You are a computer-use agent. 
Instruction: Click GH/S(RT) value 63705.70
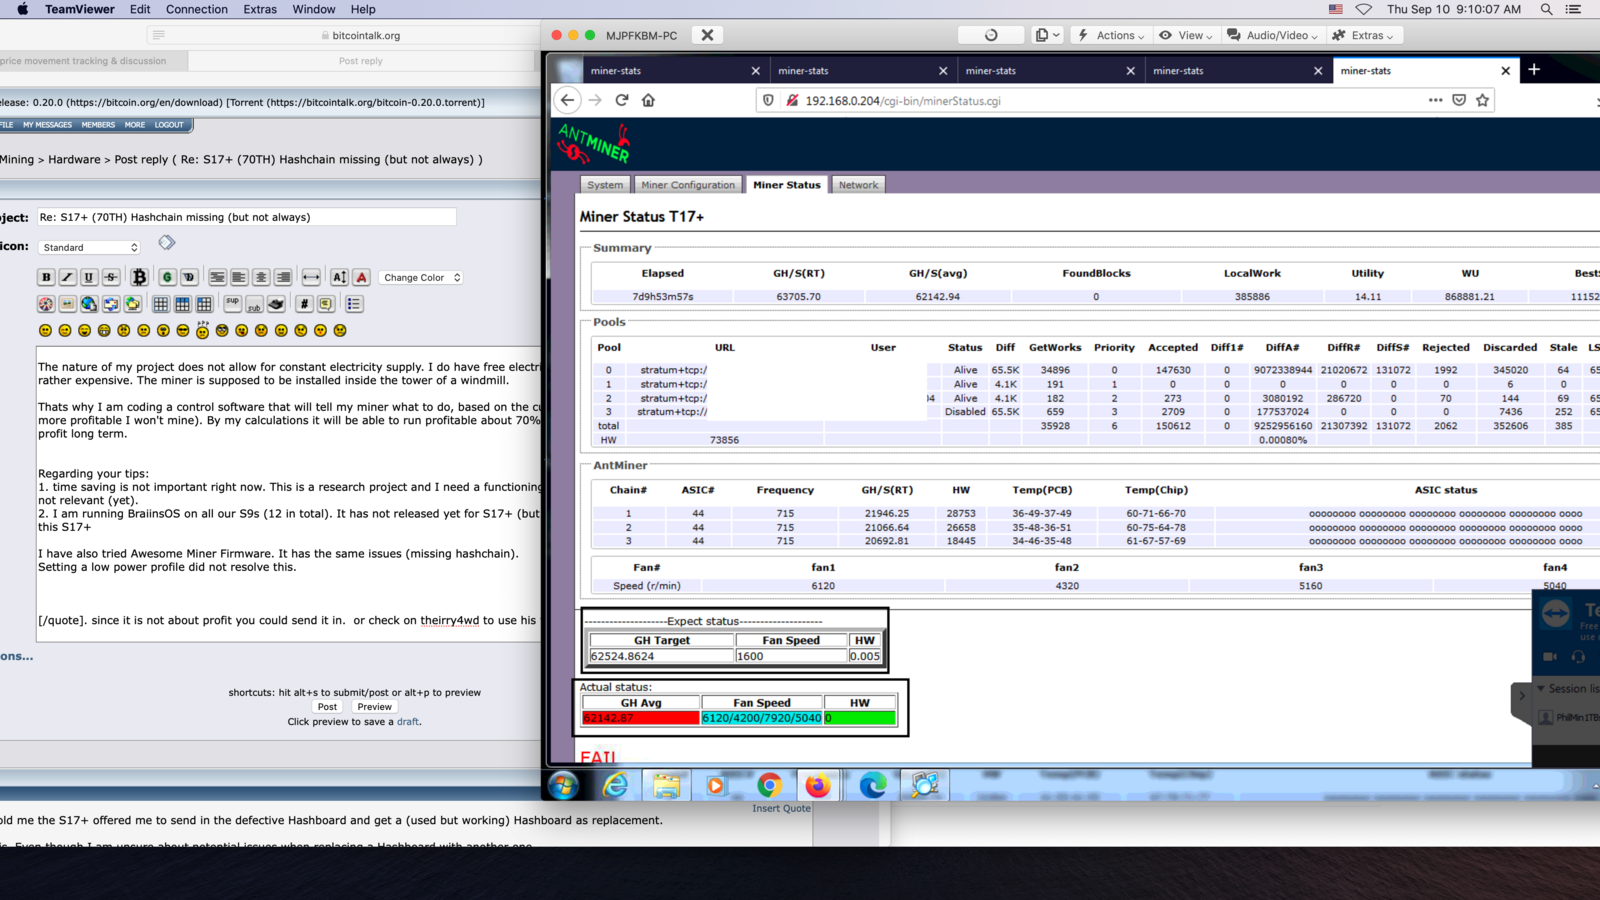tap(798, 297)
